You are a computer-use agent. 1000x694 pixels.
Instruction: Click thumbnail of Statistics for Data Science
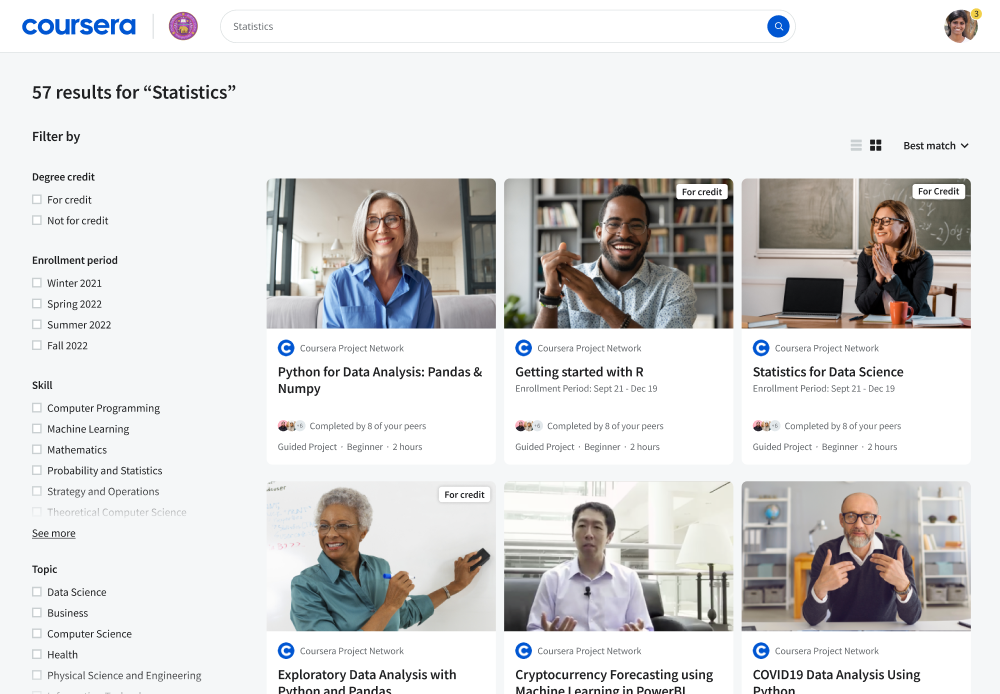856,253
